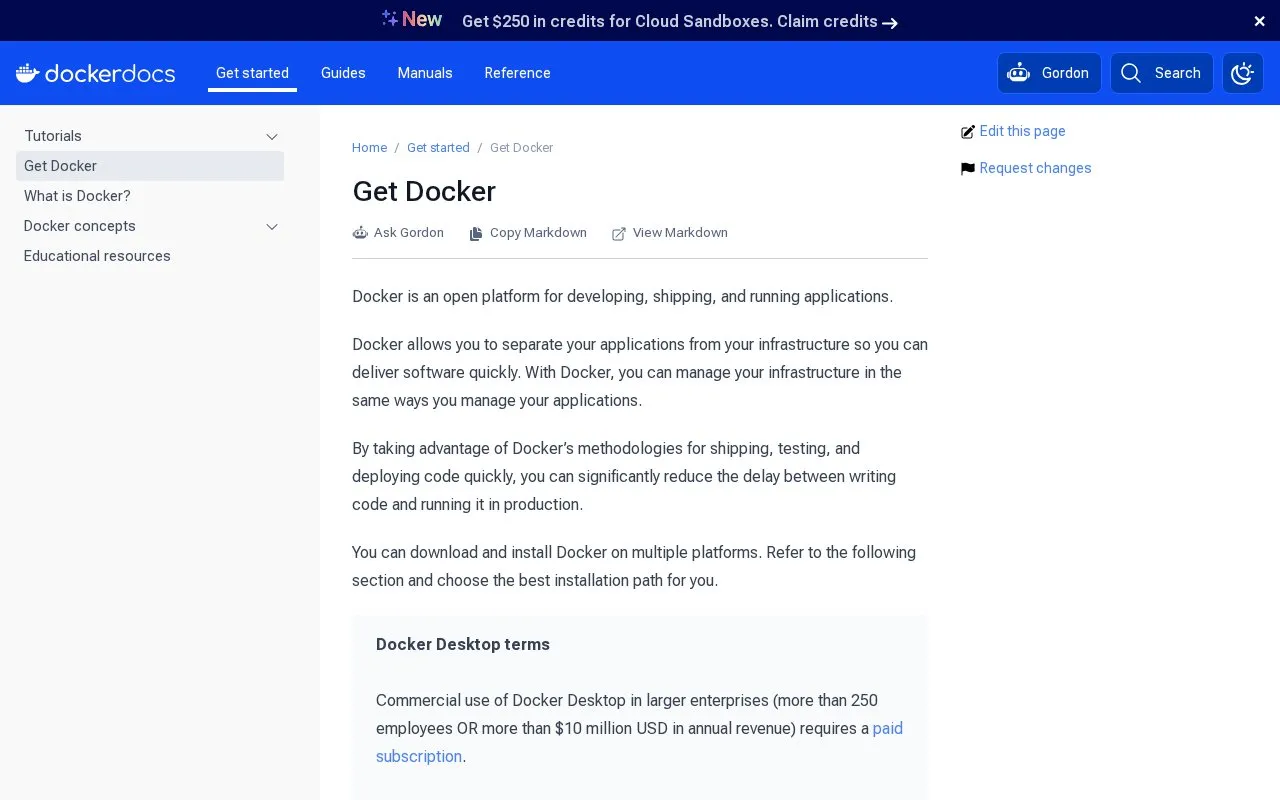The image size is (1280, 800).
Task: Click the arrow icon after Claim credits
Action: click(x=890, y=22)
